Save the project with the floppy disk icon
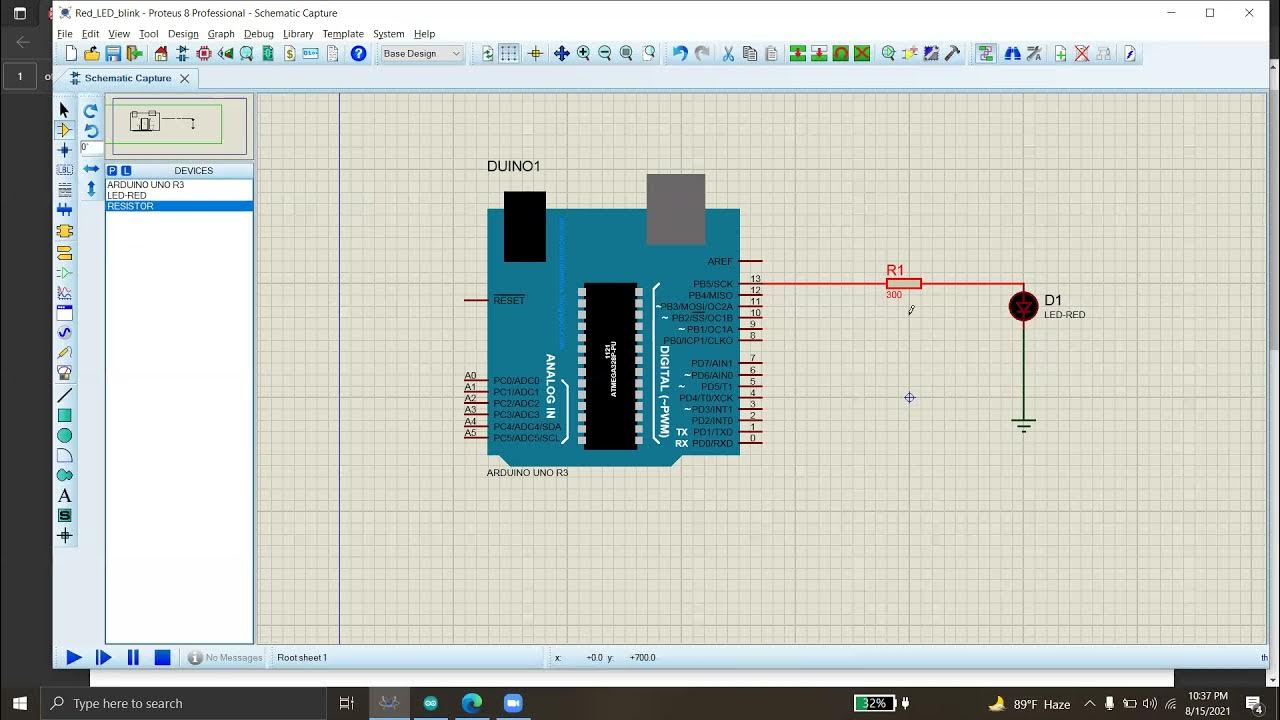This screenshot has height=720, width=1280. click(x=113, y=54)
